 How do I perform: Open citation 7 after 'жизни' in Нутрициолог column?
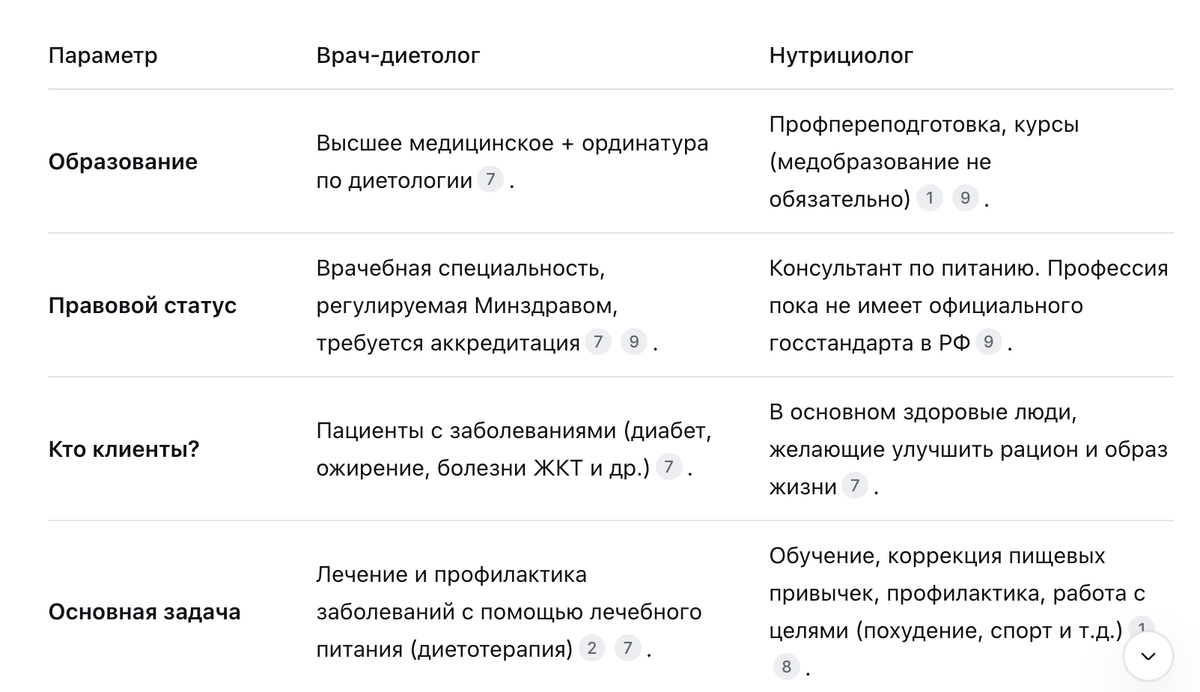point(854,486)
